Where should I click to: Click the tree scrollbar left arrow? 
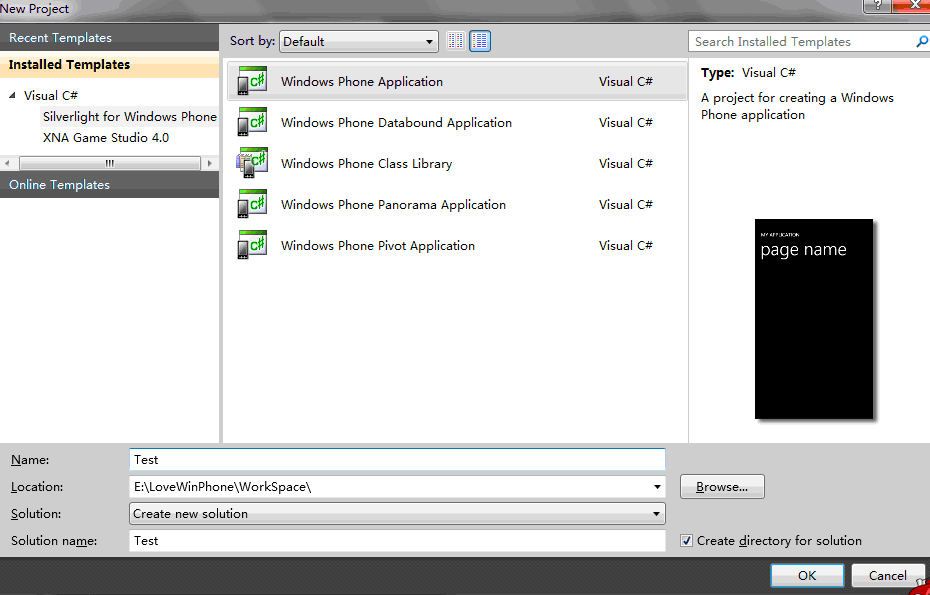coord(7,163)
